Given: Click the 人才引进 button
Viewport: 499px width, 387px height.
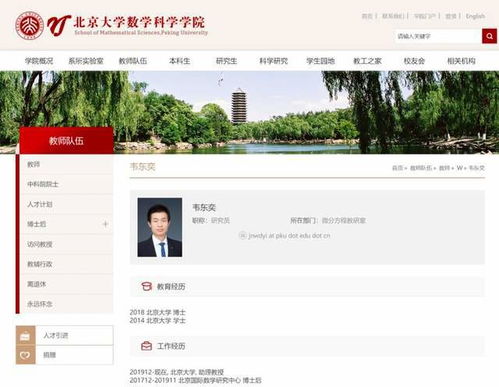Looking at the screenshot, I should coord(65,335).
